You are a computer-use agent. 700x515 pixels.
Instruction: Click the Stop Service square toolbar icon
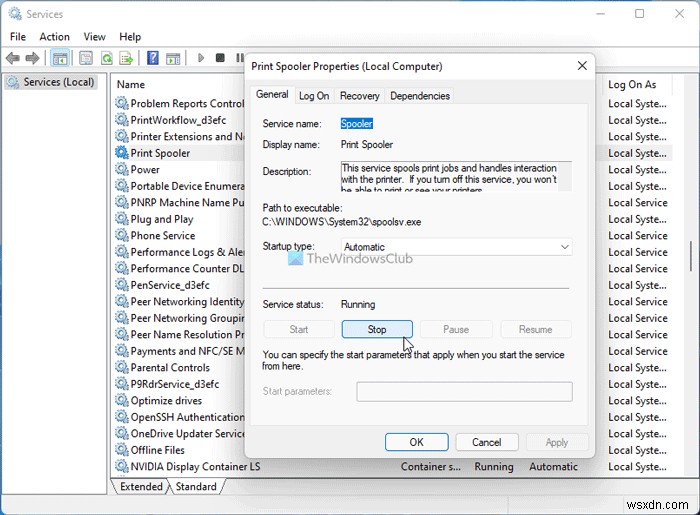(x=220, y=58)
